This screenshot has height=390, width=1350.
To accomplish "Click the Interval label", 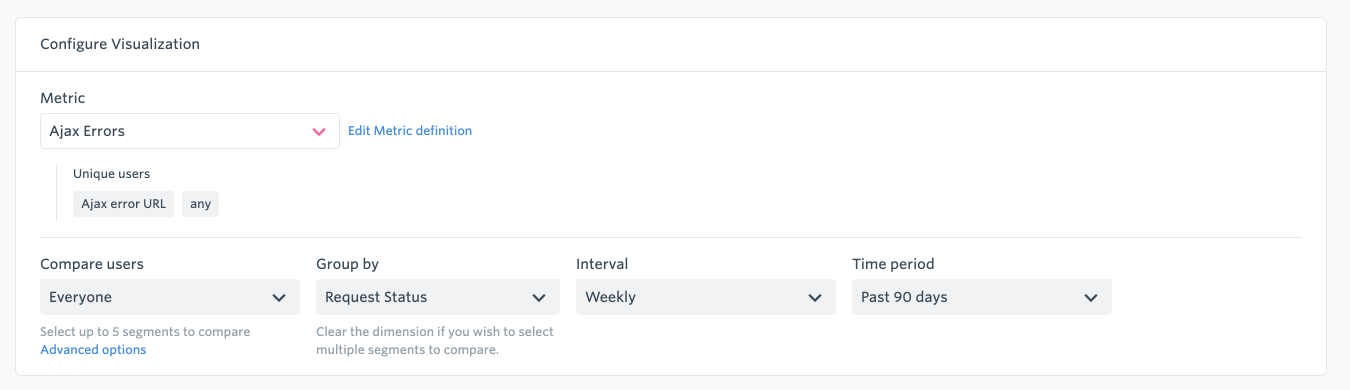I will click(x=602, y=264).
